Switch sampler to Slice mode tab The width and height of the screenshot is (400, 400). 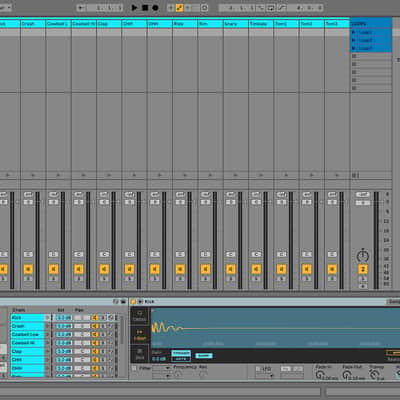[140, 354]
